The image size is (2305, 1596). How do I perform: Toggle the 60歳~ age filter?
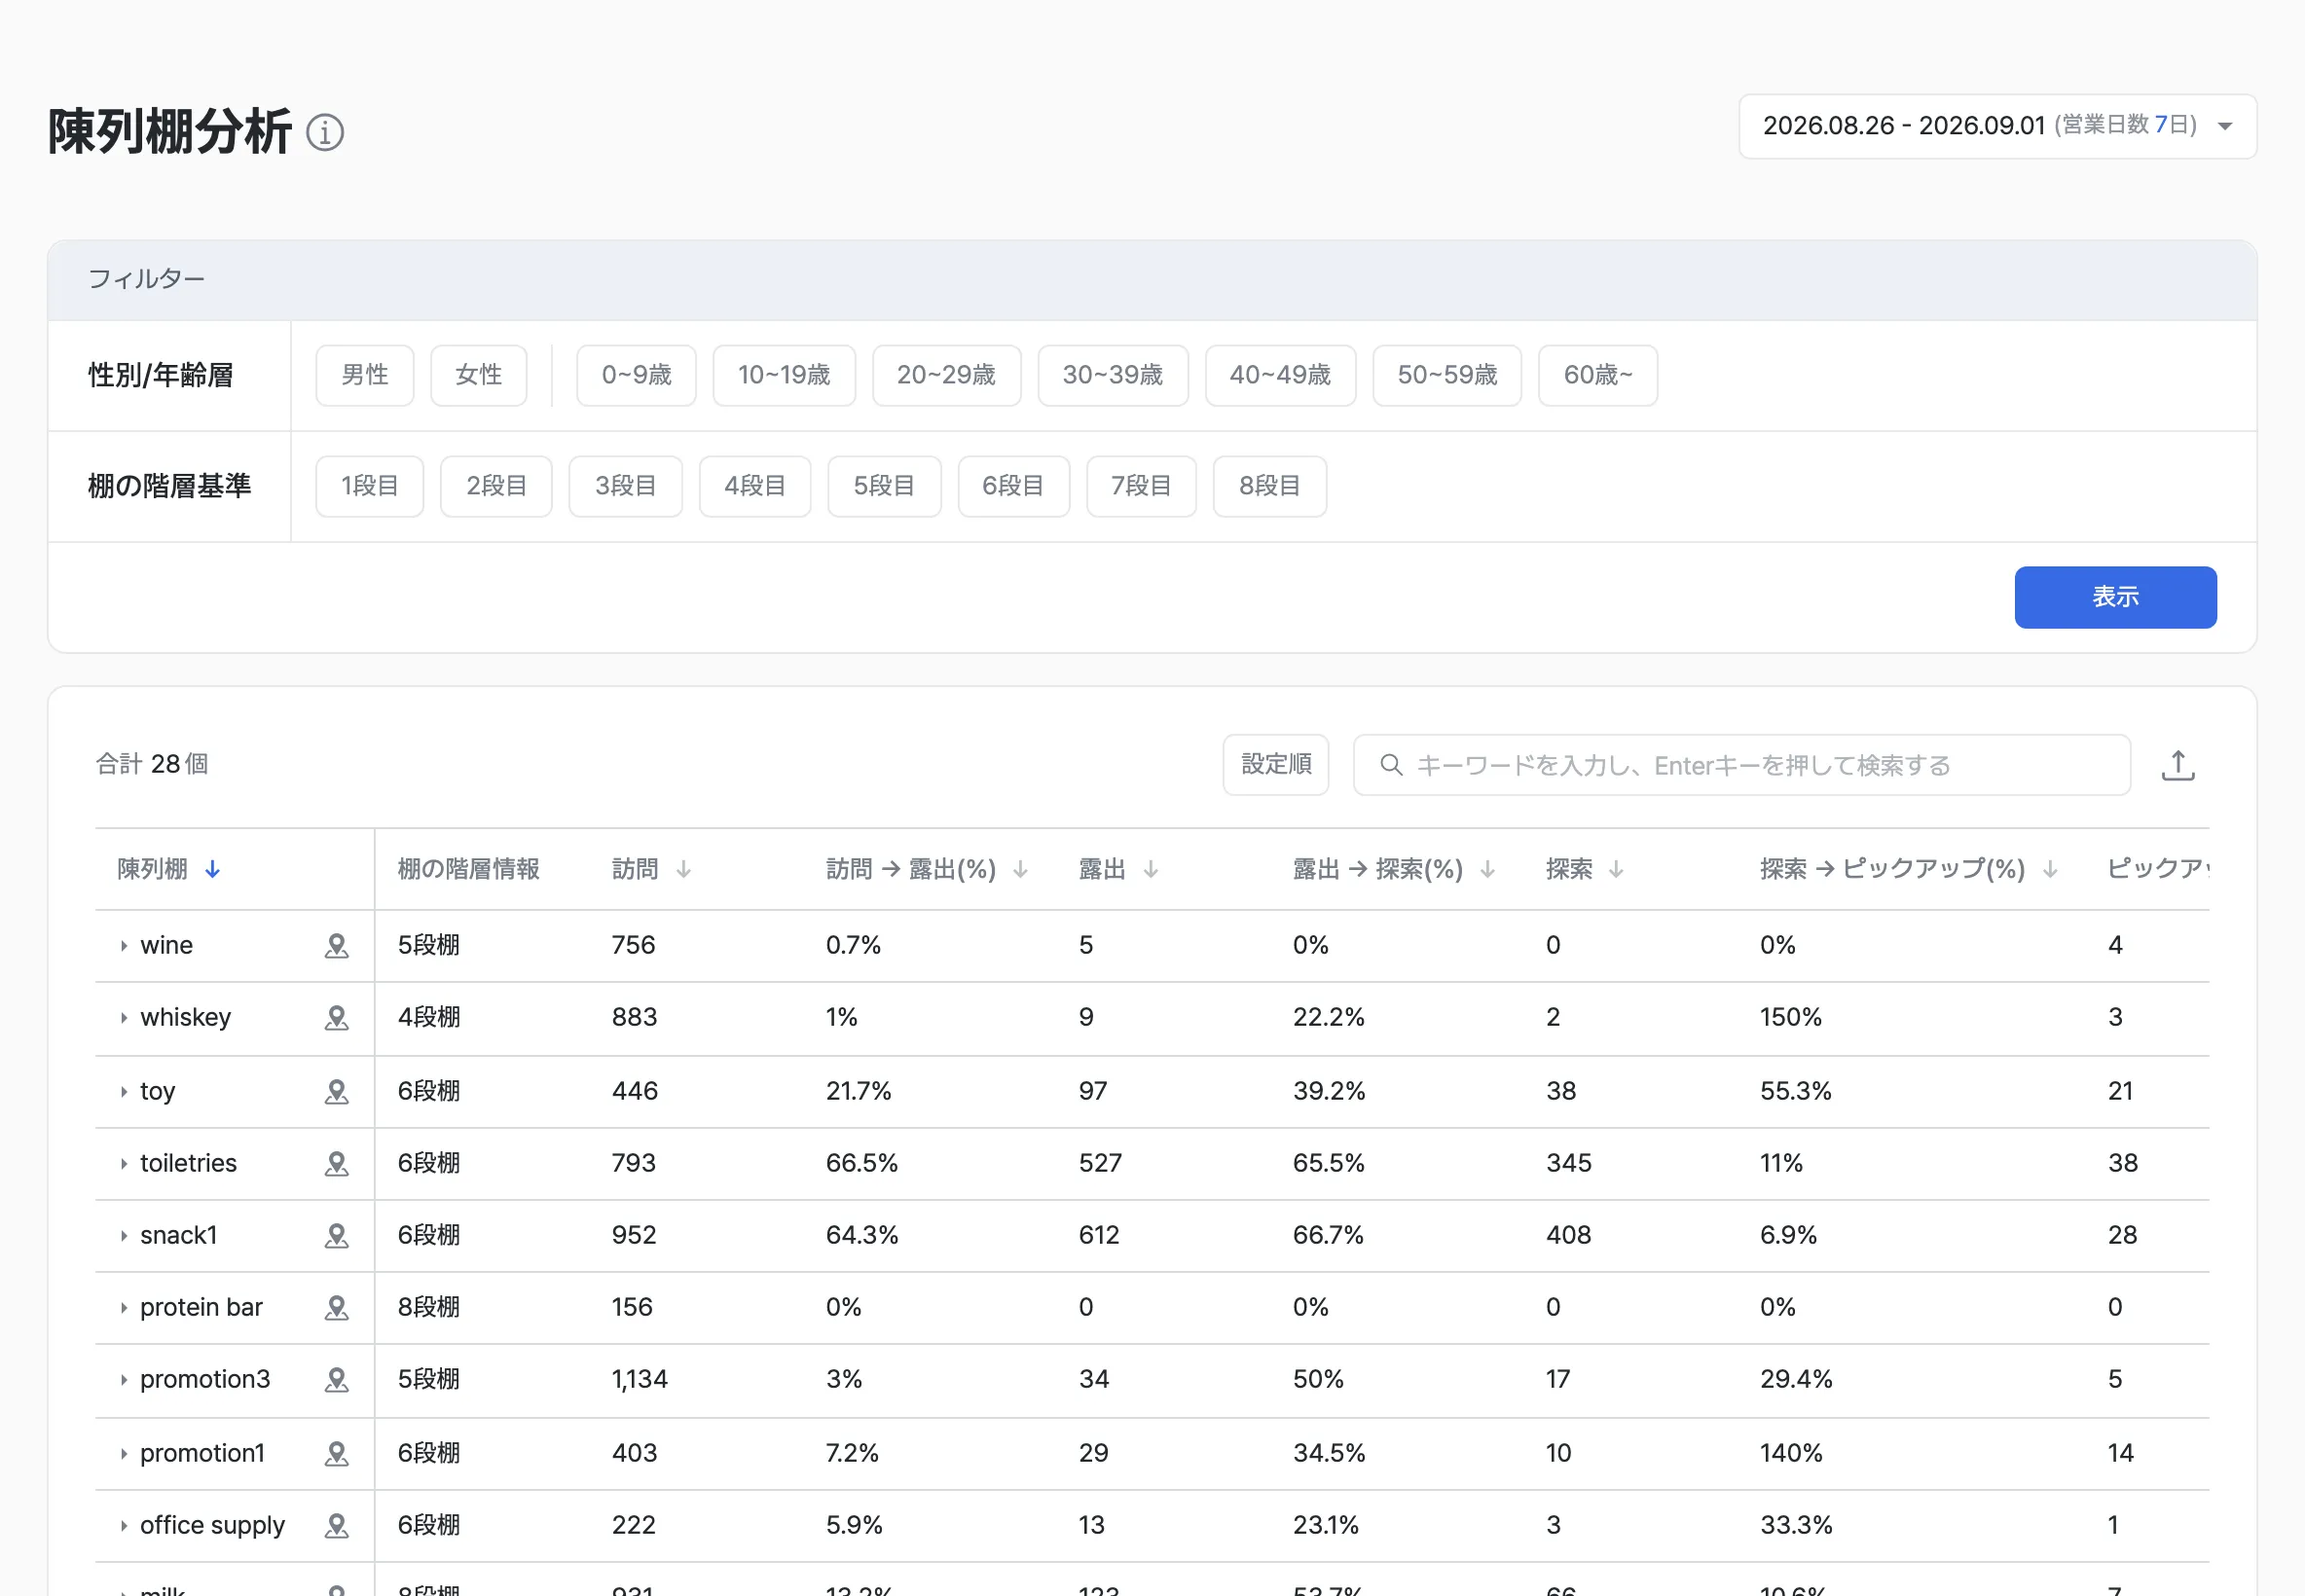[1597, 376]
